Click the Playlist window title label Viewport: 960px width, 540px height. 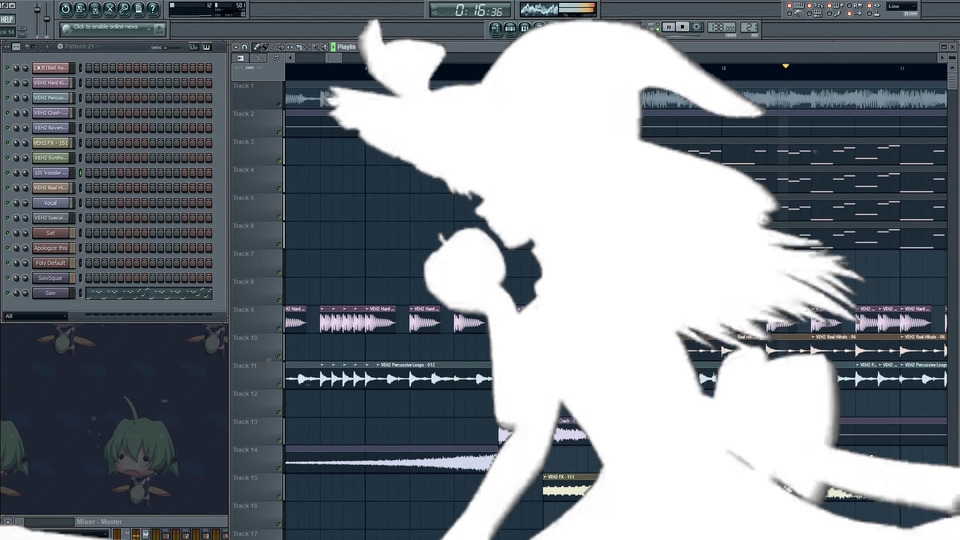tap(346, 47)
